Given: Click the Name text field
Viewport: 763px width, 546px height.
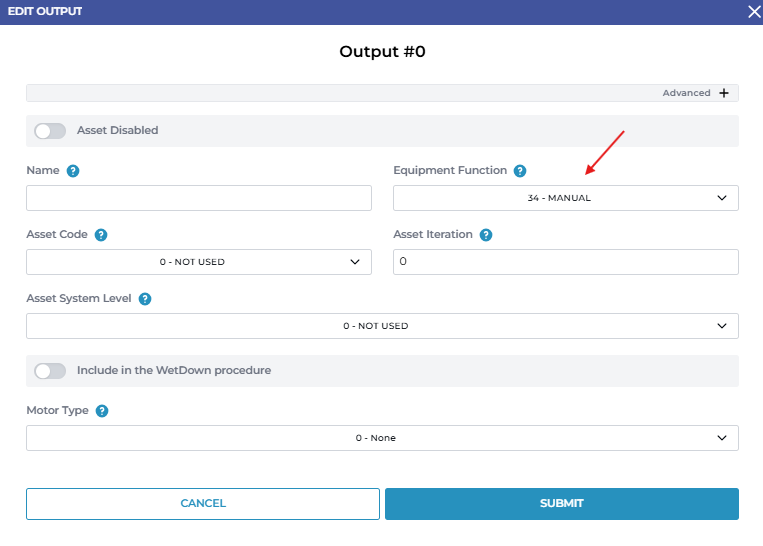Looking at the screenshot, I should point(198,198).
